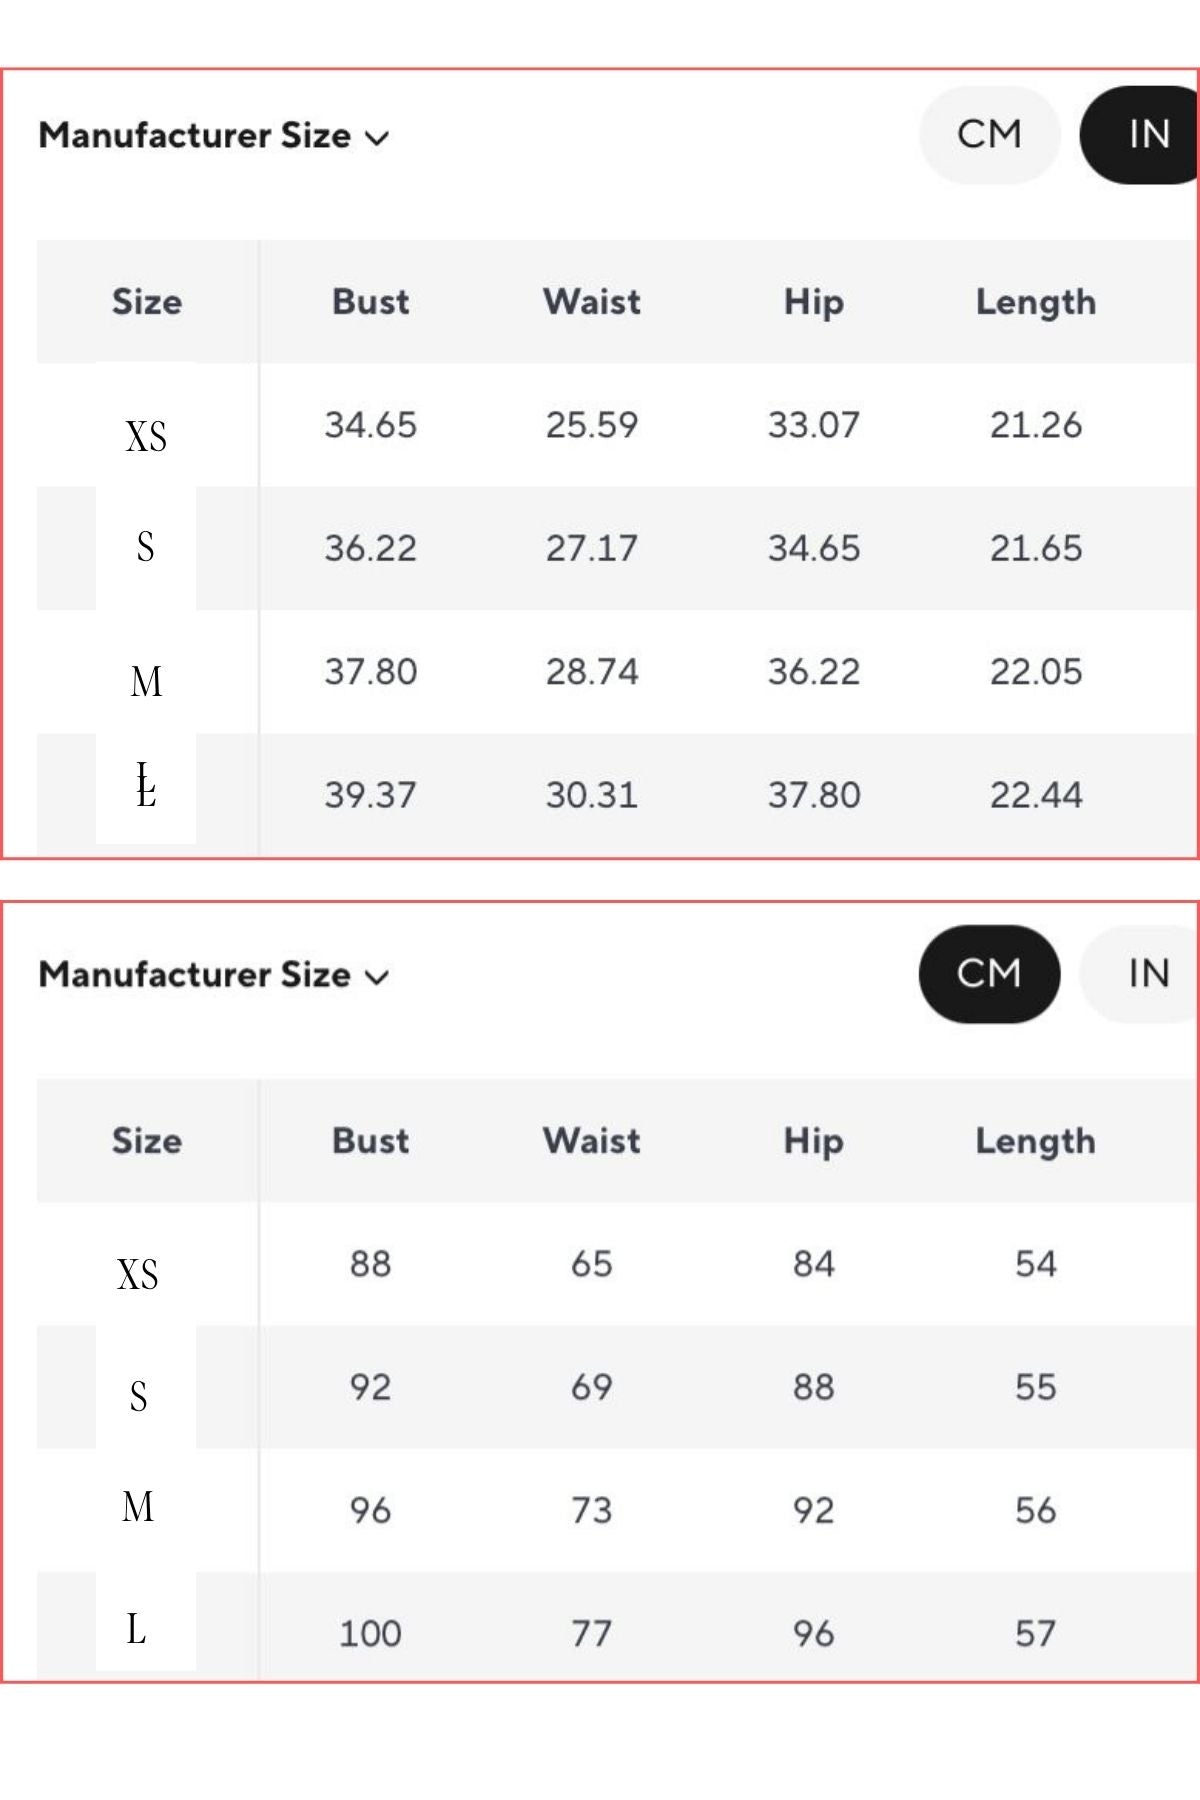1200x1800 pixels.
Task: Click the active CM pill in lower chart
Action: 989,974
